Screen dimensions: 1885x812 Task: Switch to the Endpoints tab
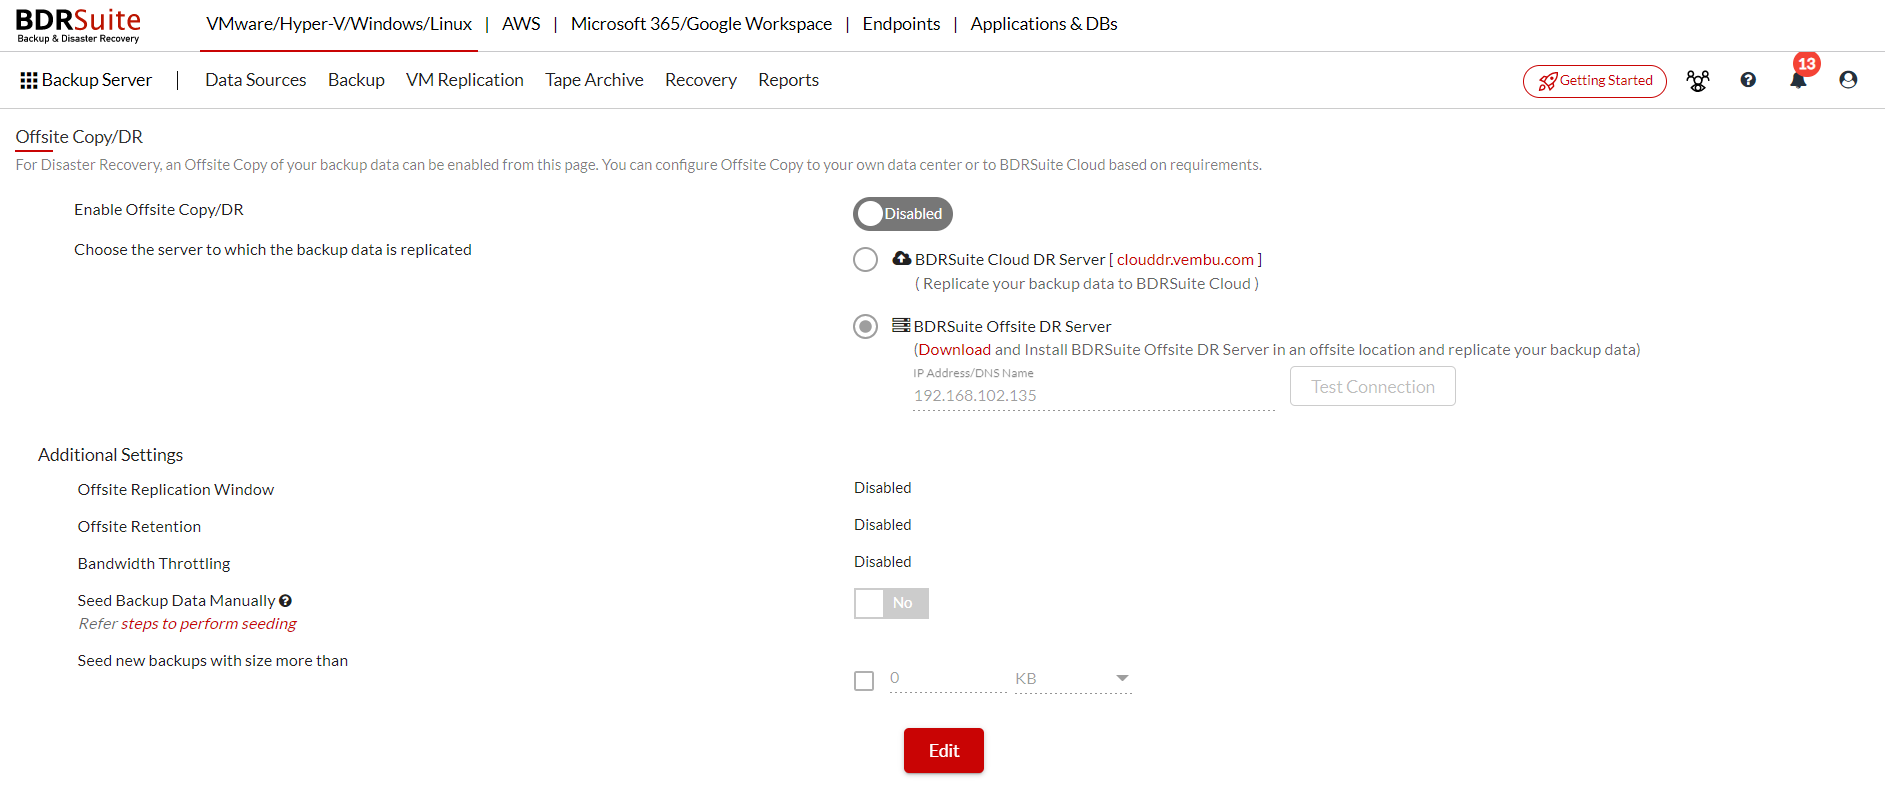(901, 24)
